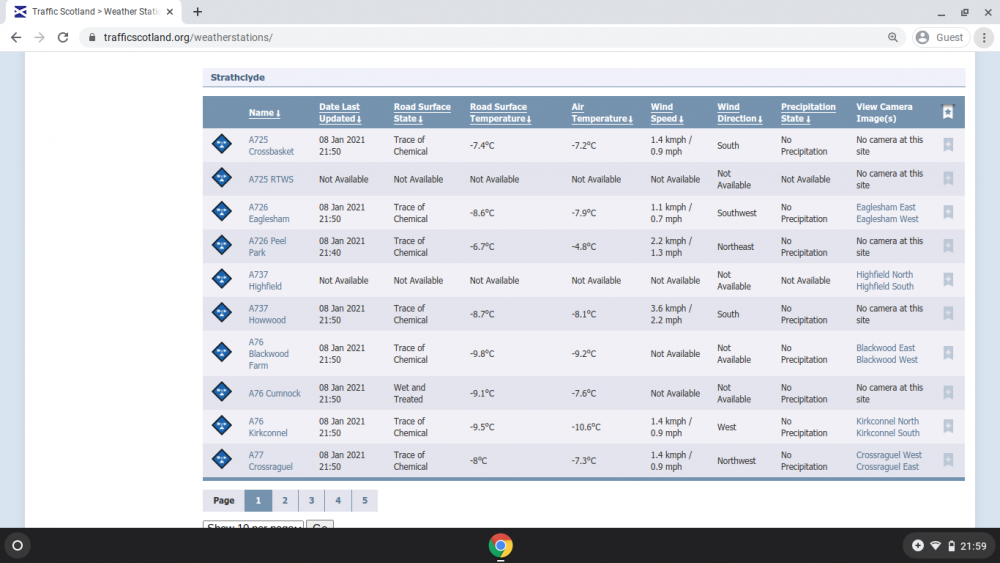Open a new browser tab
Screen dimensions: 1000x563
pyautogui.click(x=198, y=11)
